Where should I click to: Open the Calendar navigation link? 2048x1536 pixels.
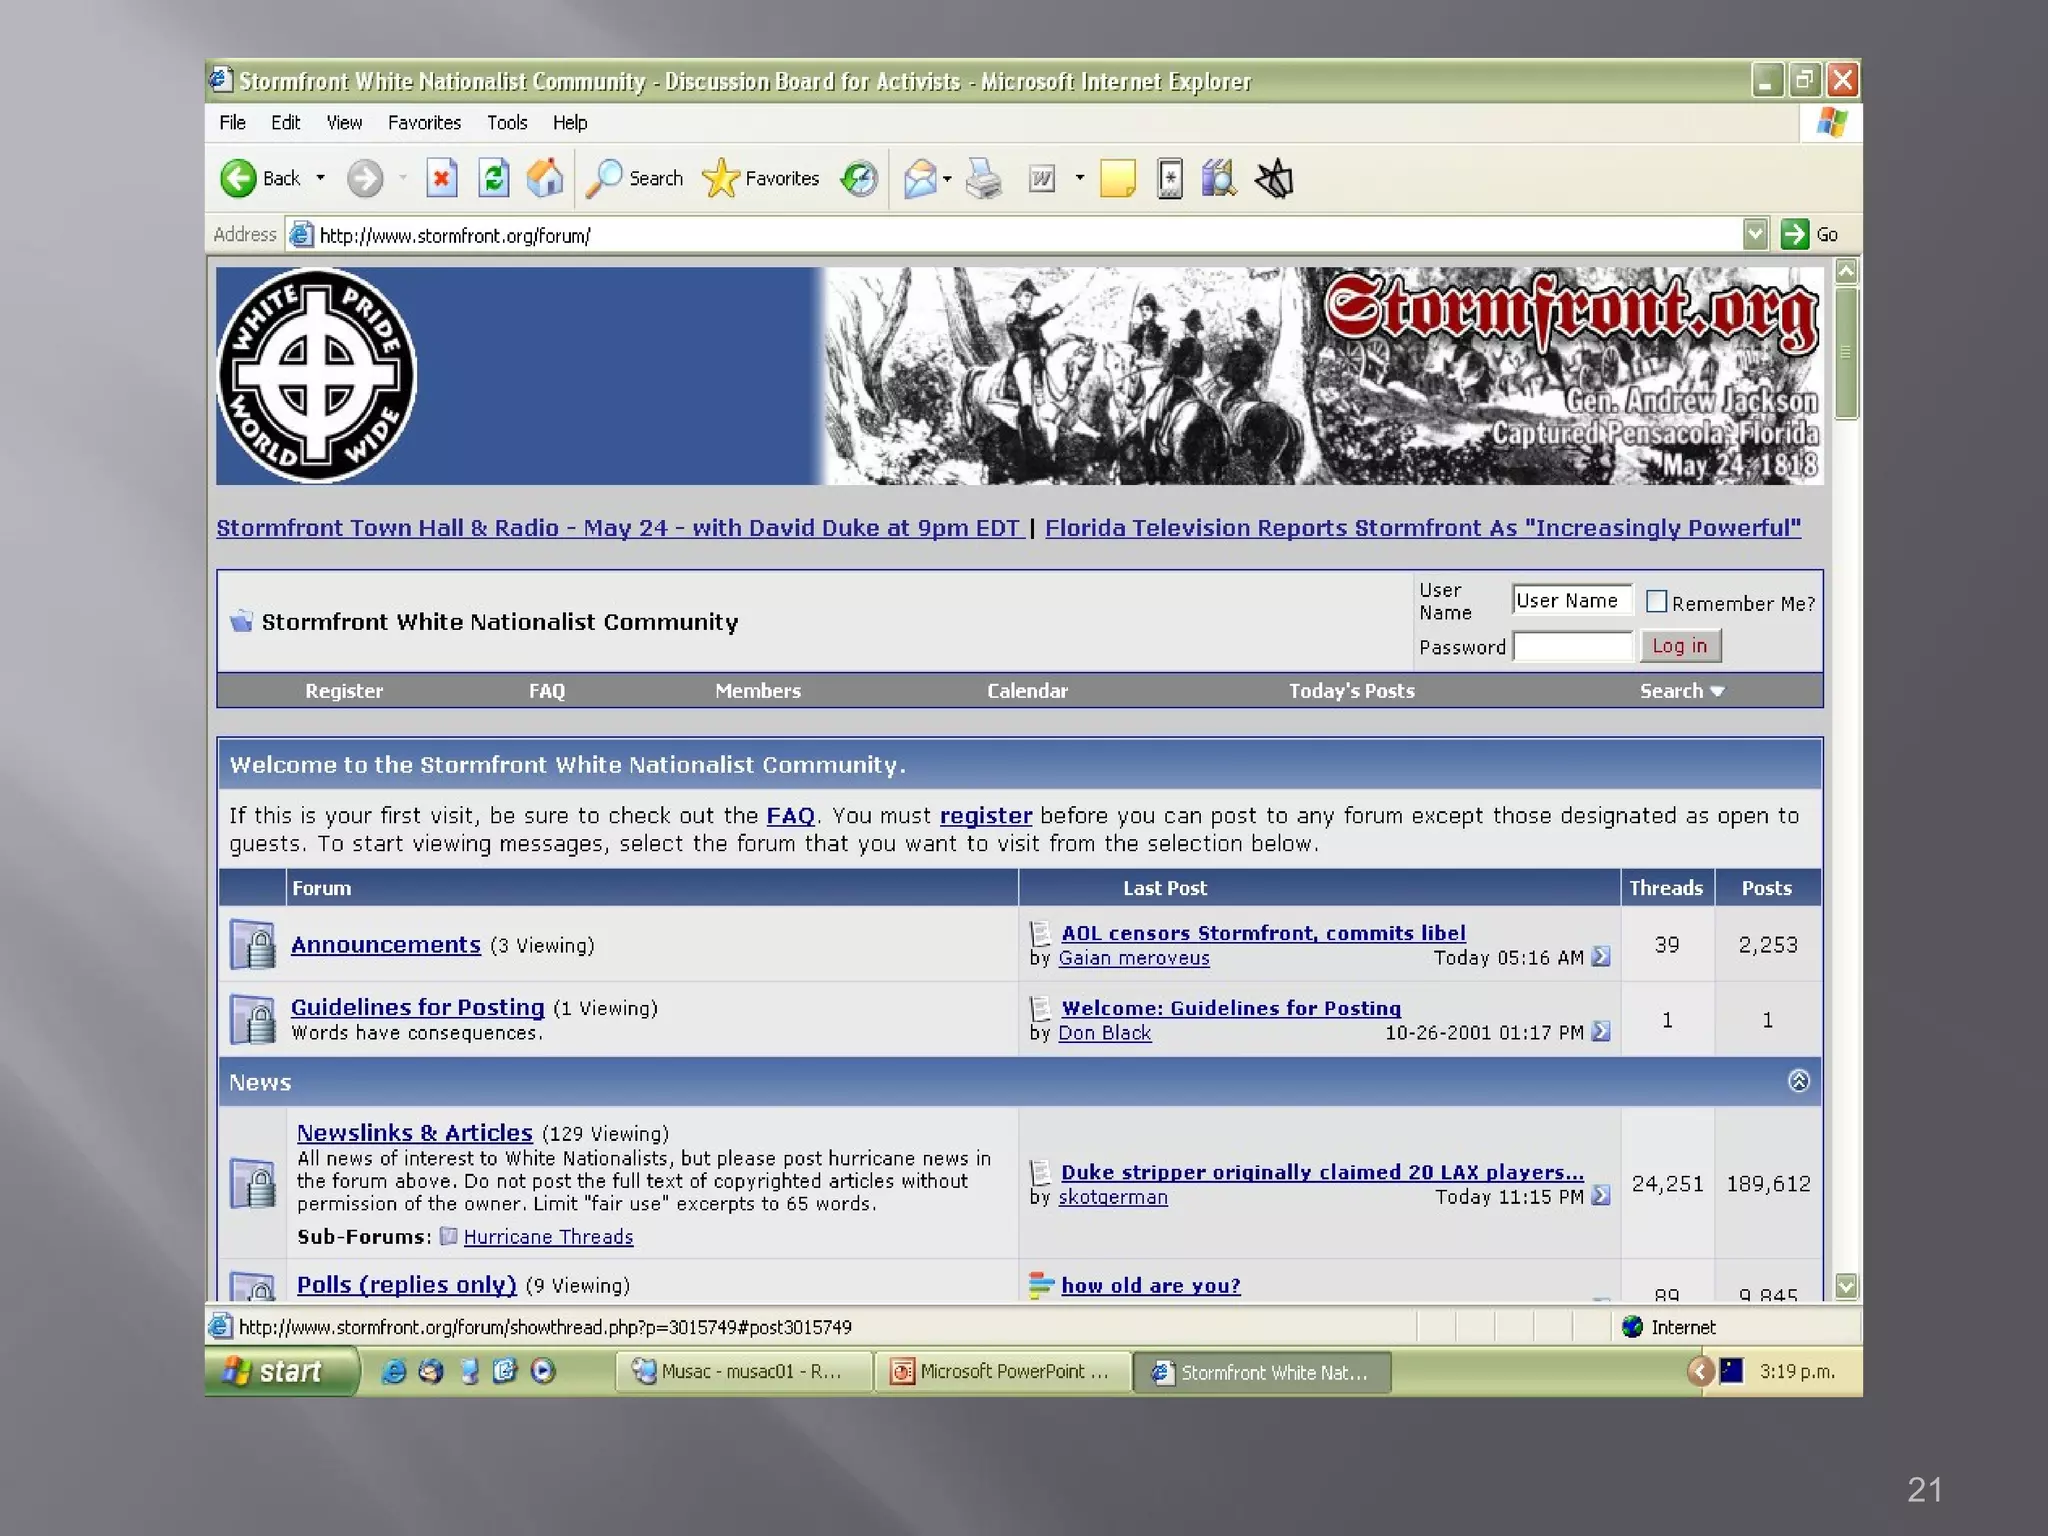point(1027,691)
